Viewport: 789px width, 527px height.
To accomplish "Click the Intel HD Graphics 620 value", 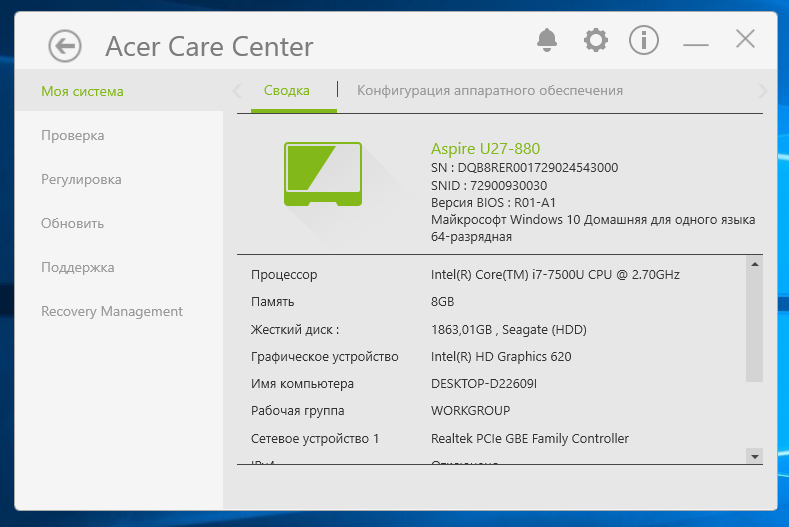I will click(x=501, y=357).
